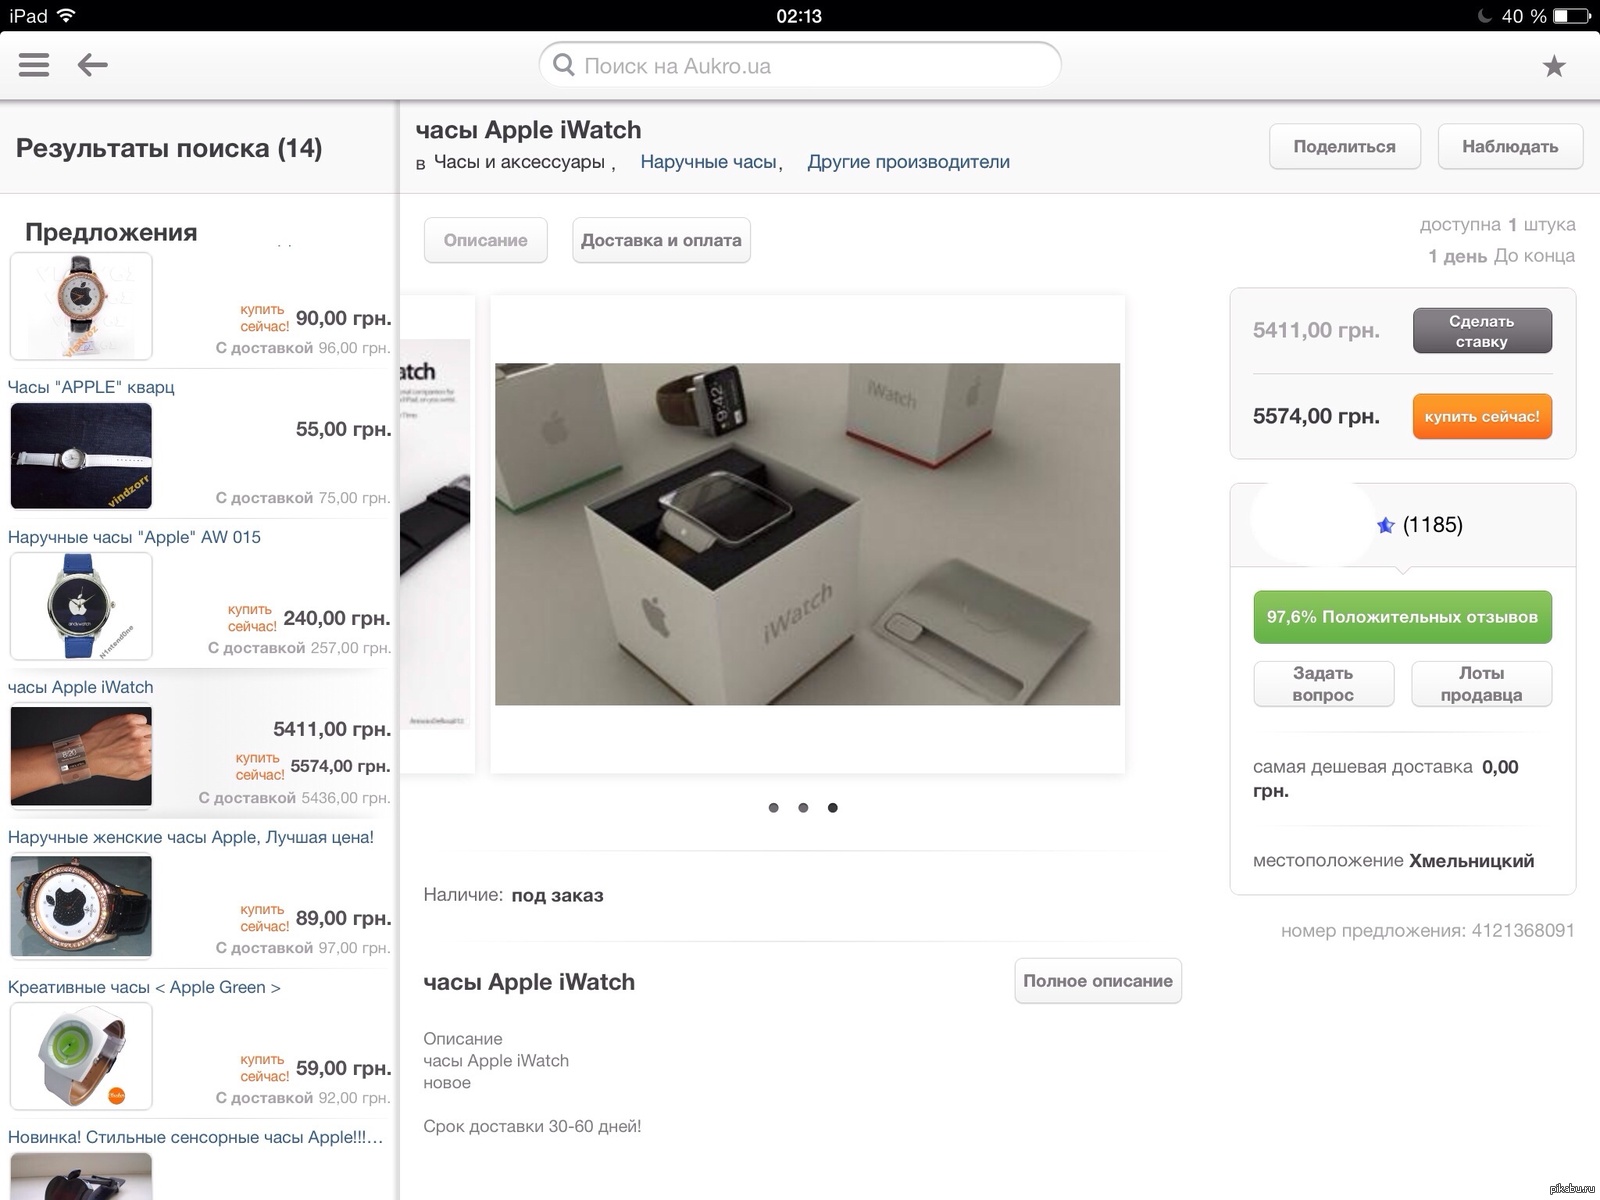The height and width of the screenshot is (1200, 1600).
Task: Tap the back arrow icon
Action: [93, 65]
